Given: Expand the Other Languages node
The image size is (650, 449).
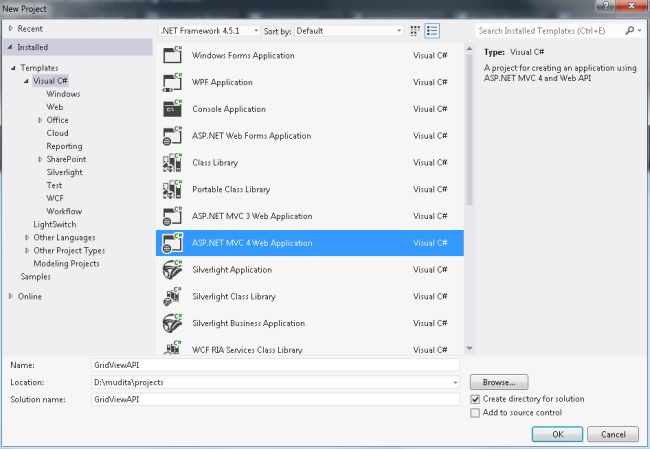Looking at the screenshot, I should [x=27, y=237].
